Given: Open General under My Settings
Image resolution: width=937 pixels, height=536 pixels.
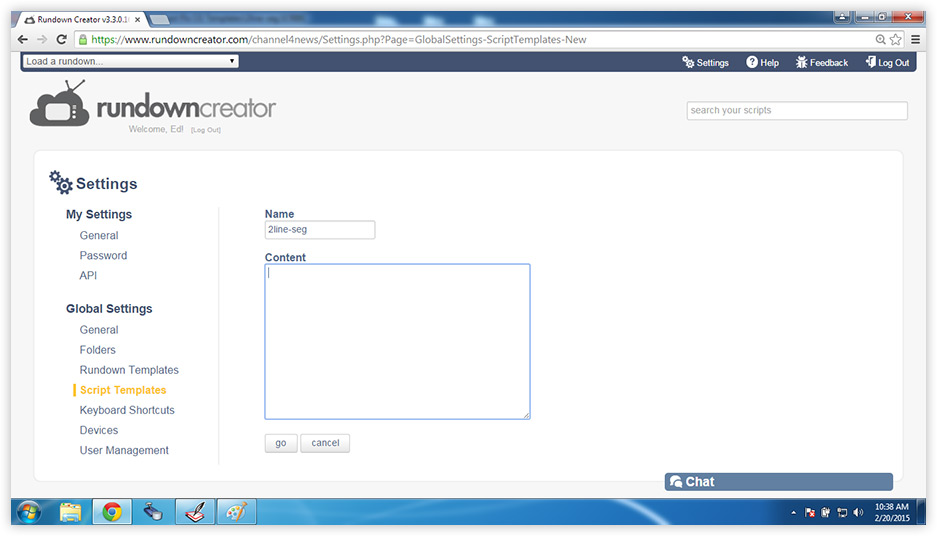Looking at the screenshot, I should (99, 235).
